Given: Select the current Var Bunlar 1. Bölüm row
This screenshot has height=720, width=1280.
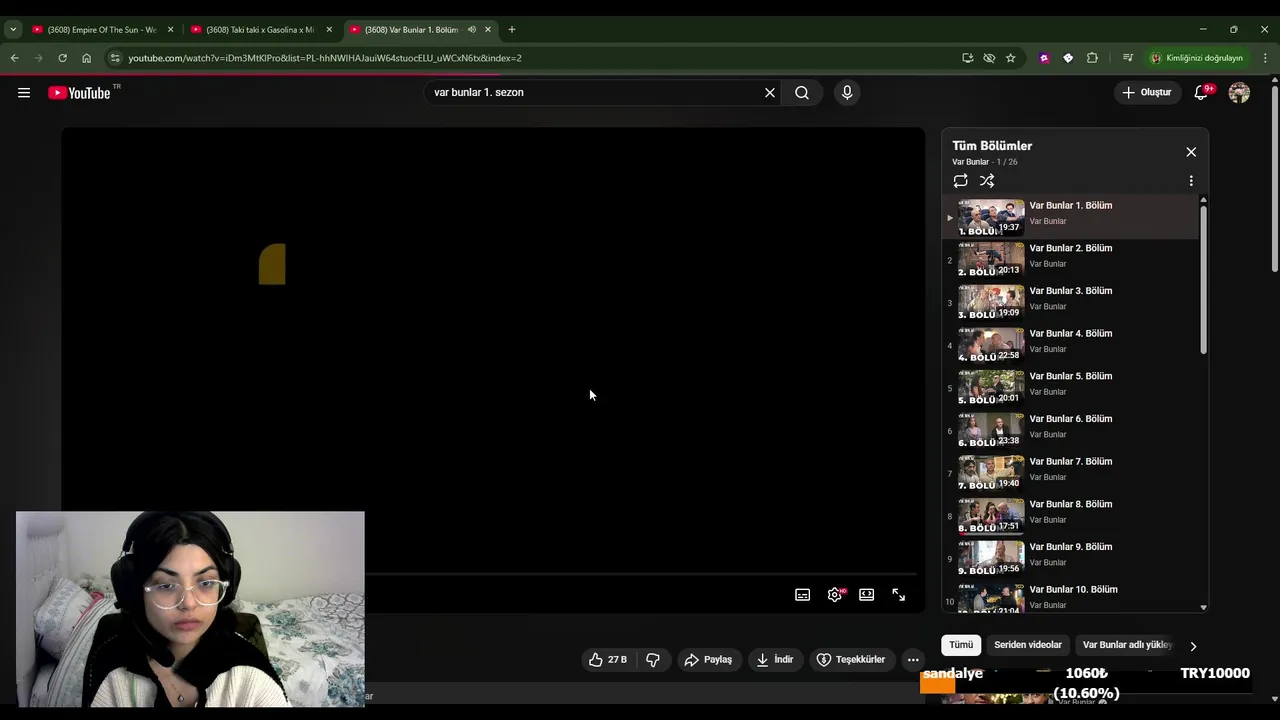Looking at the screenshot, I should pyautogui.click(x=1070, y=216).
